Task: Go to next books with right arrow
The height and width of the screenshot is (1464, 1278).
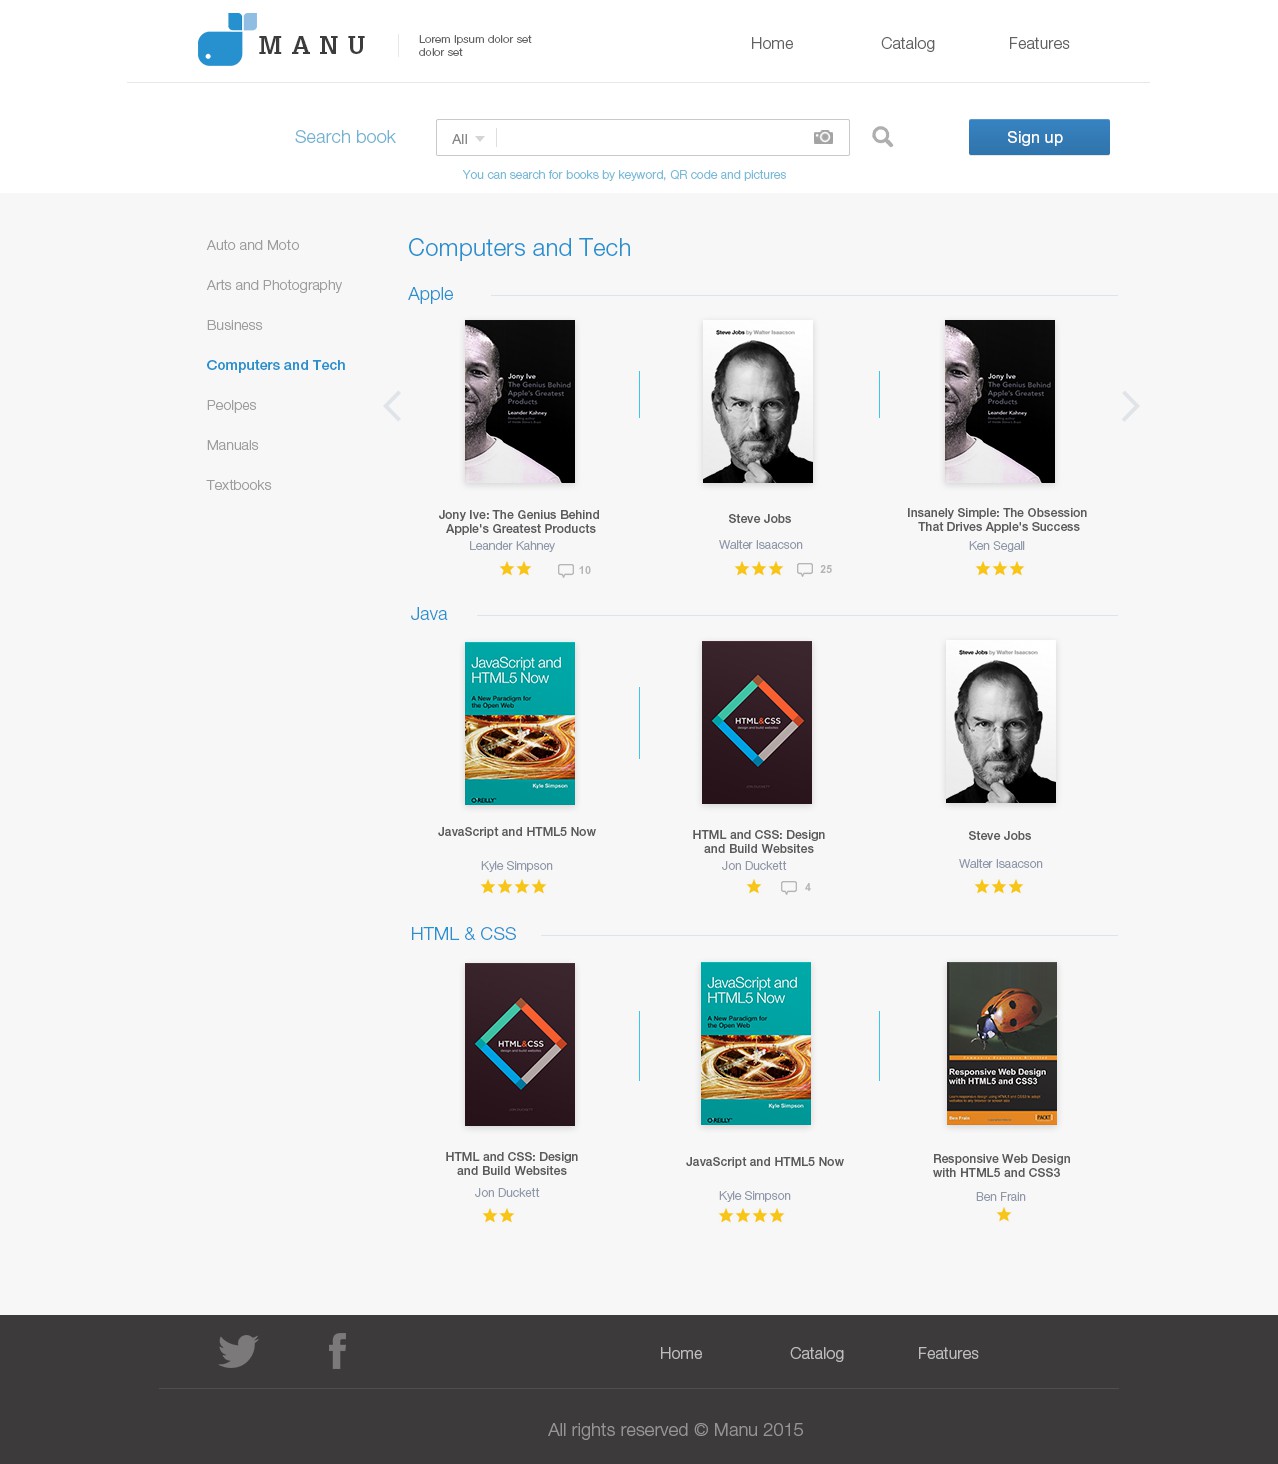Action: (1130, 406)
